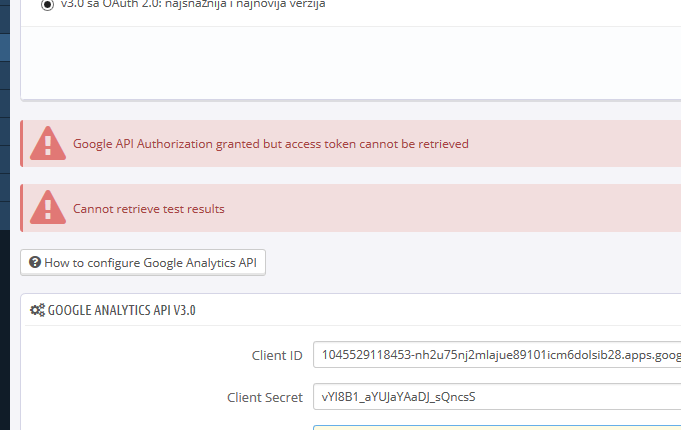Click the 'Cannot retrieve test results' message

pyautogui.click(x=149, y=209)
